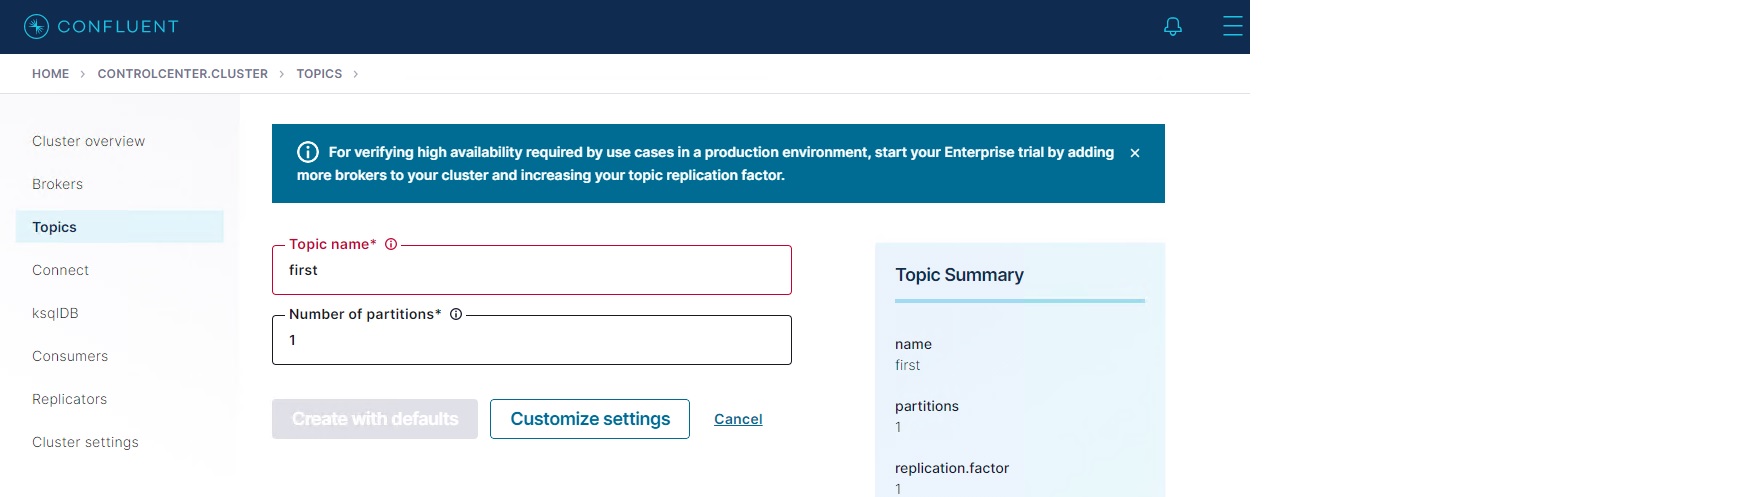Open the CONTROLCENTER.CLUSTER breadcrumb
The width and height of the screenshot is (1743, 497).
(183, 74)
